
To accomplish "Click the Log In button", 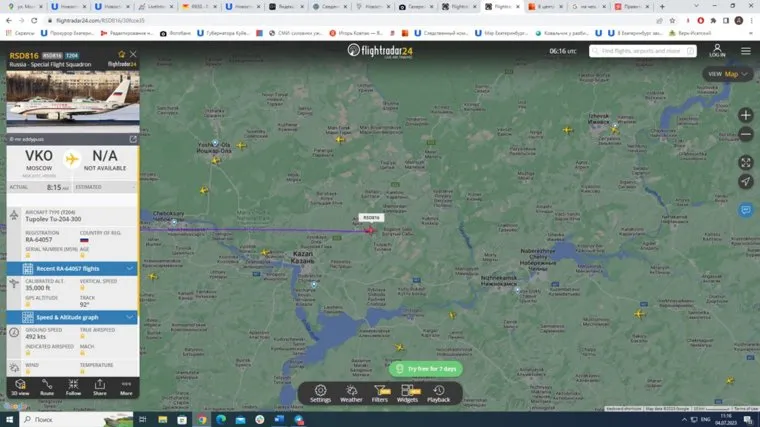I will pos(717,50).
